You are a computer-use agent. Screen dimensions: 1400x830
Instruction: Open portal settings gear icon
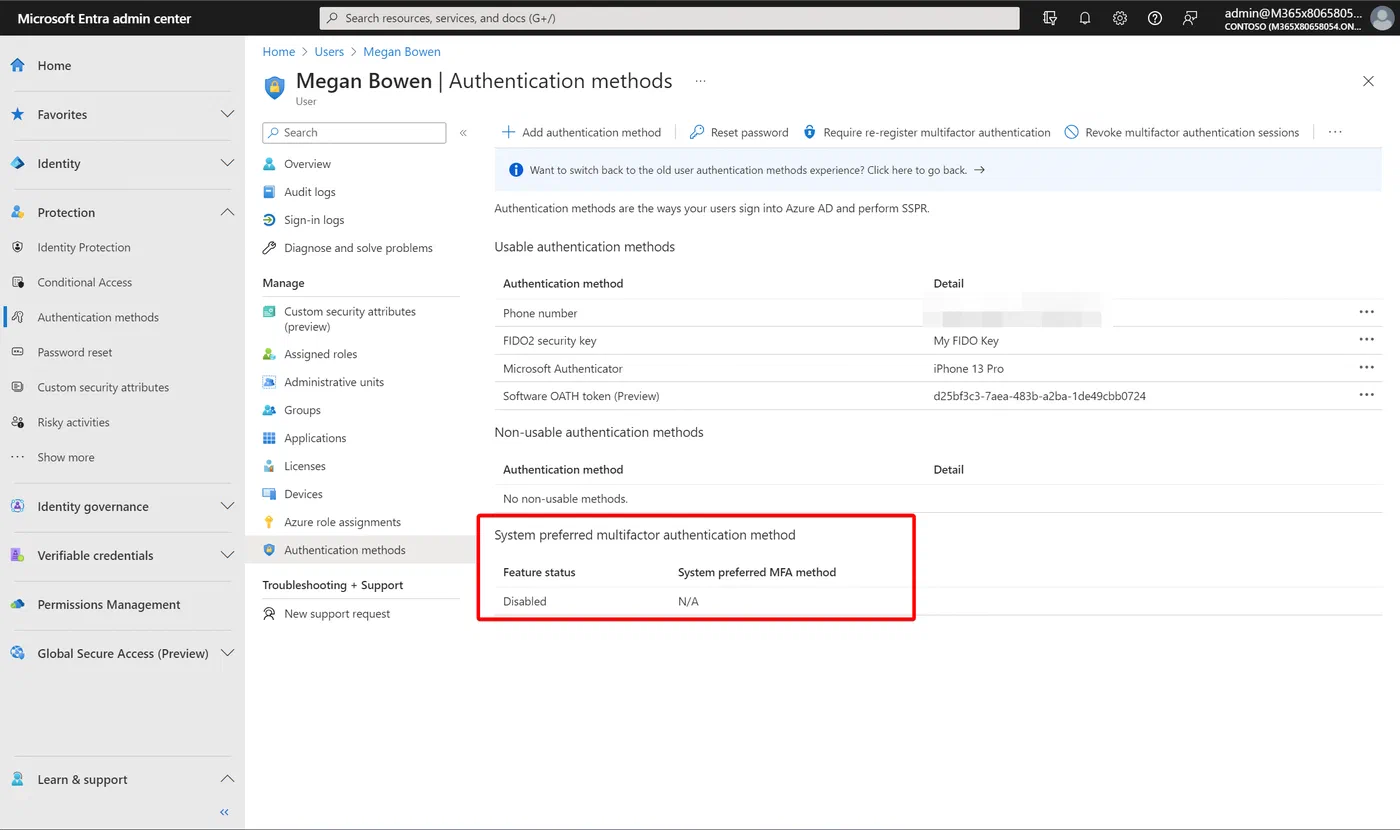tap(1120, 18)
